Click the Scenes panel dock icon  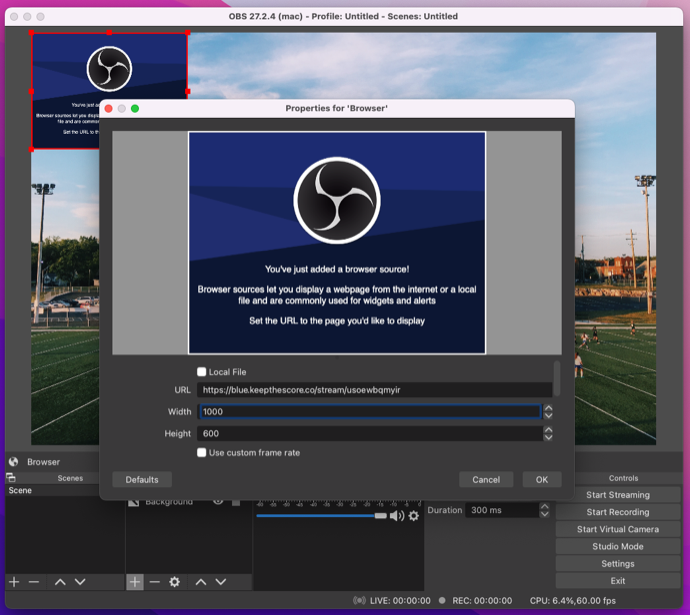point(11,478)
